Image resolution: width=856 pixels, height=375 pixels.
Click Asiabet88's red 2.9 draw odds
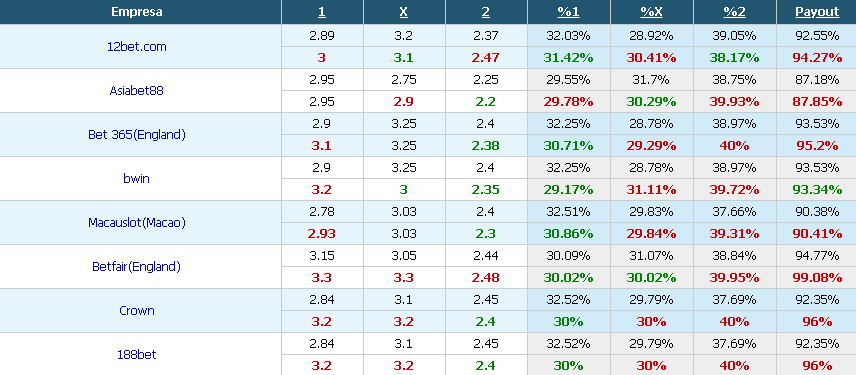click(x=404, y=102)
